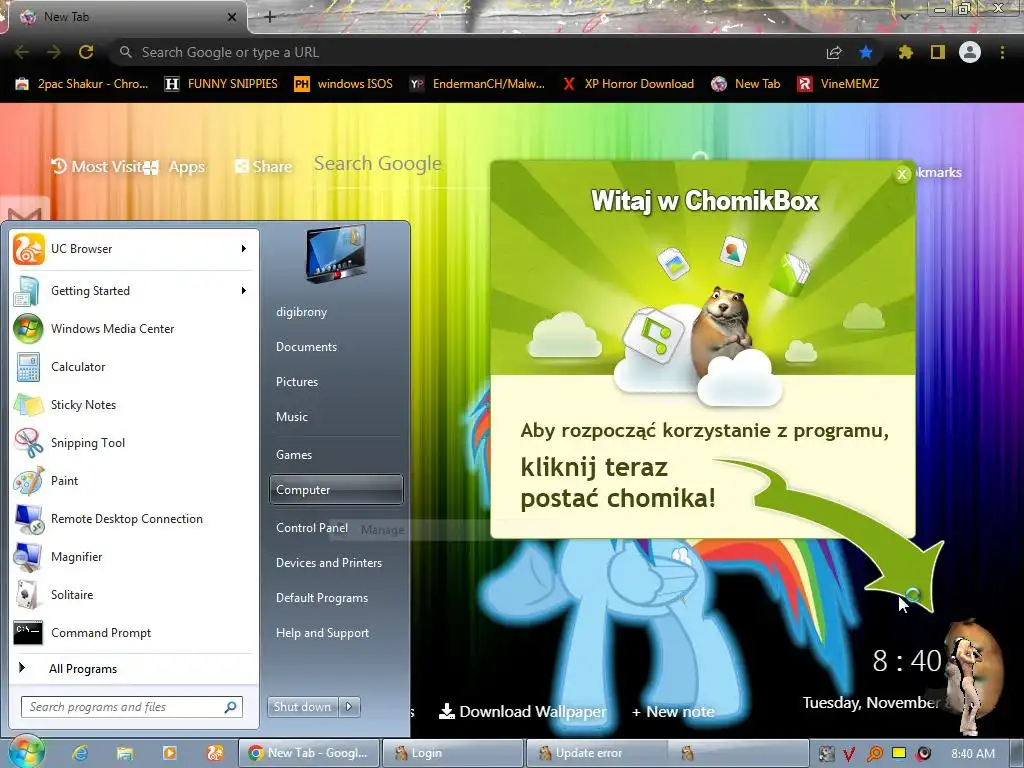Viewport: 1024px width, 768px height.
Task: Open Sticky Notes
Action: point(133,404)
